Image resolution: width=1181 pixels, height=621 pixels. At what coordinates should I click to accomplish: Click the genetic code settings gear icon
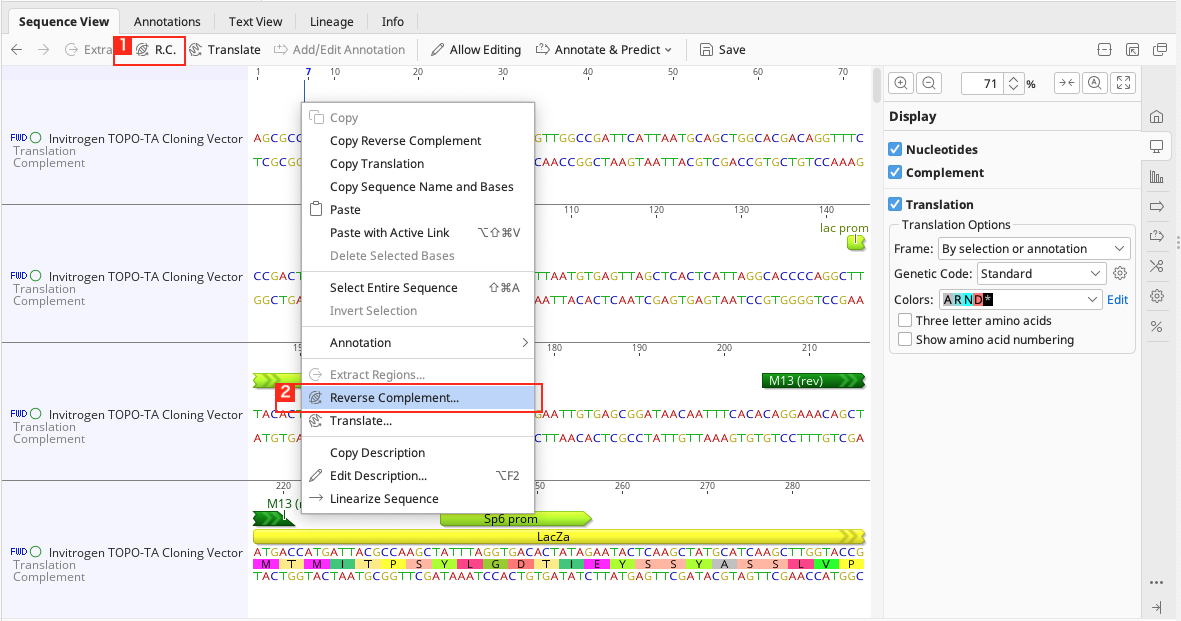click(x=1120, y=273)
